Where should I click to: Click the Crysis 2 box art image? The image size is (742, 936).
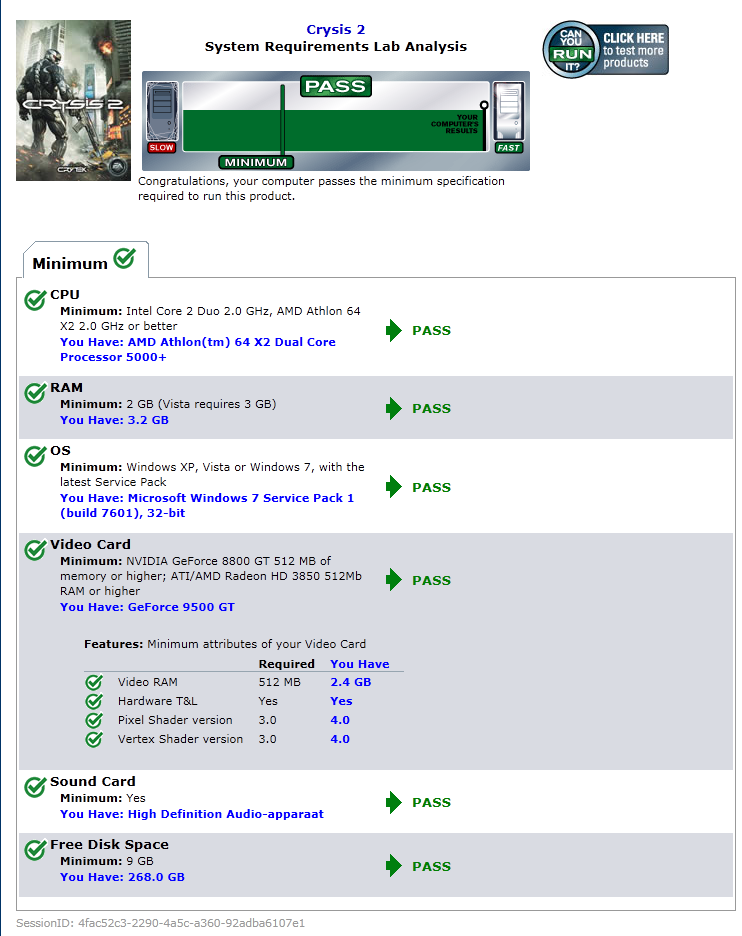click(x=73, y=100)
